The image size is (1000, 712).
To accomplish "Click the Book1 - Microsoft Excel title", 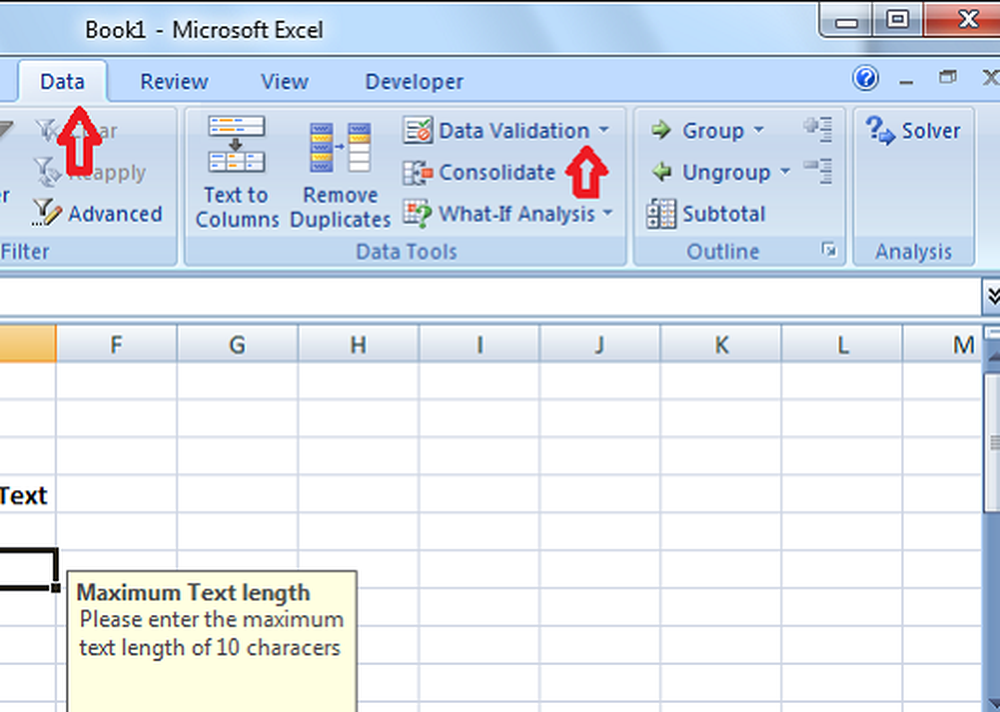I will click(204, 30).
